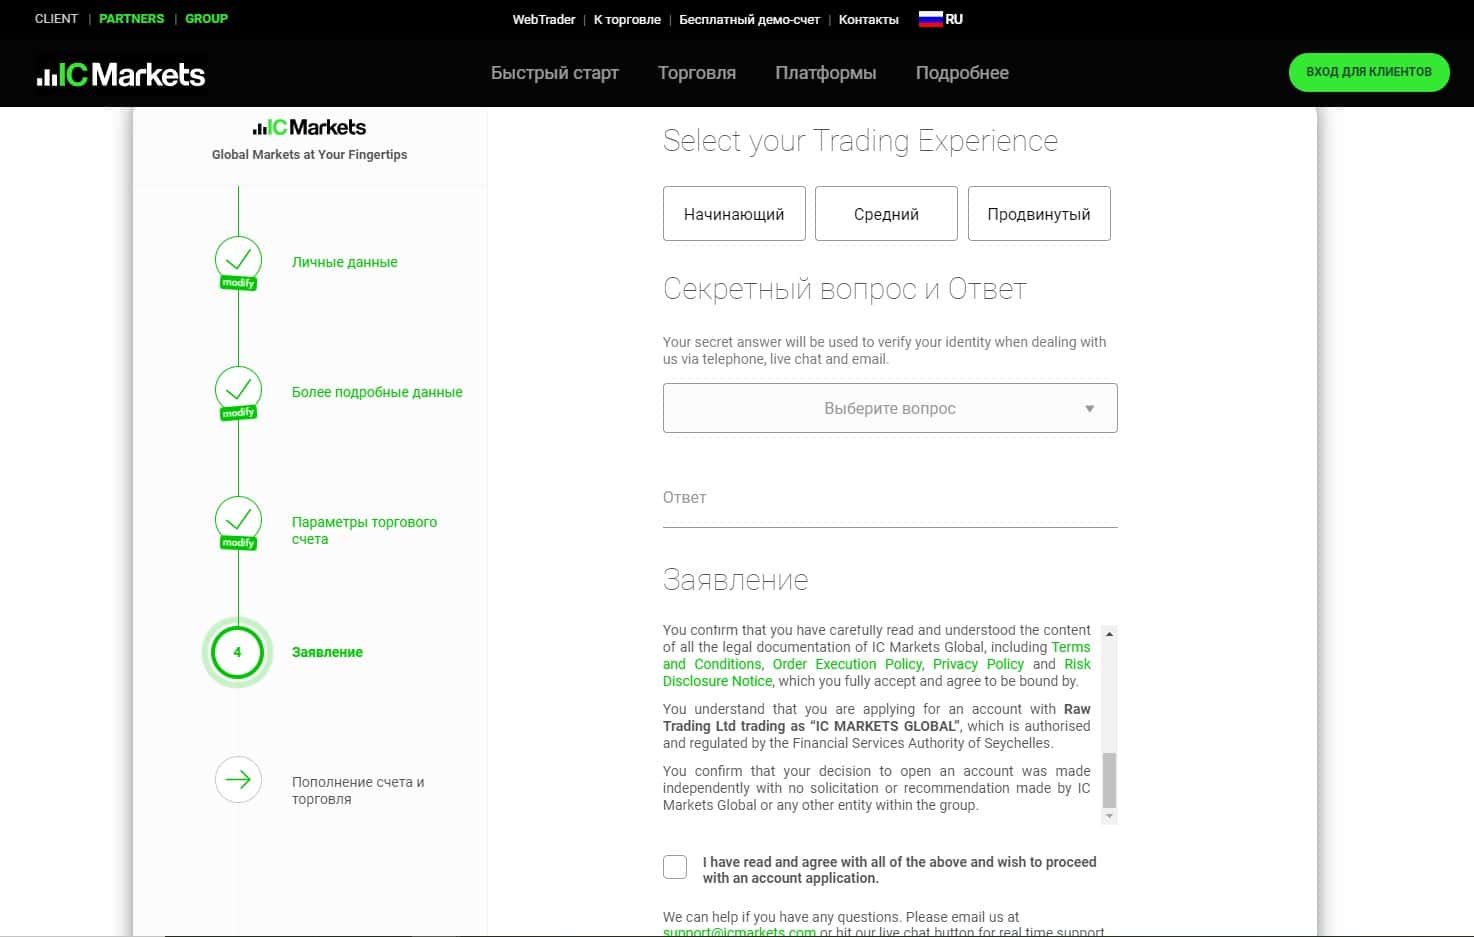The height and width of the screenshot is (937, 1474).
Task: Click the modify badge under Более подробные данные
Action: click(238, 413)
